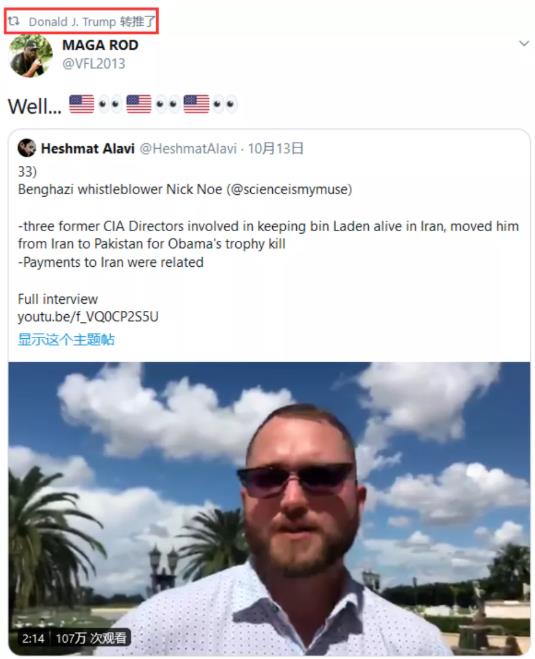535x659 pixels.
Task: Click the retweet icon beside Donald J. Trump
Action: (x=14, y=21)
